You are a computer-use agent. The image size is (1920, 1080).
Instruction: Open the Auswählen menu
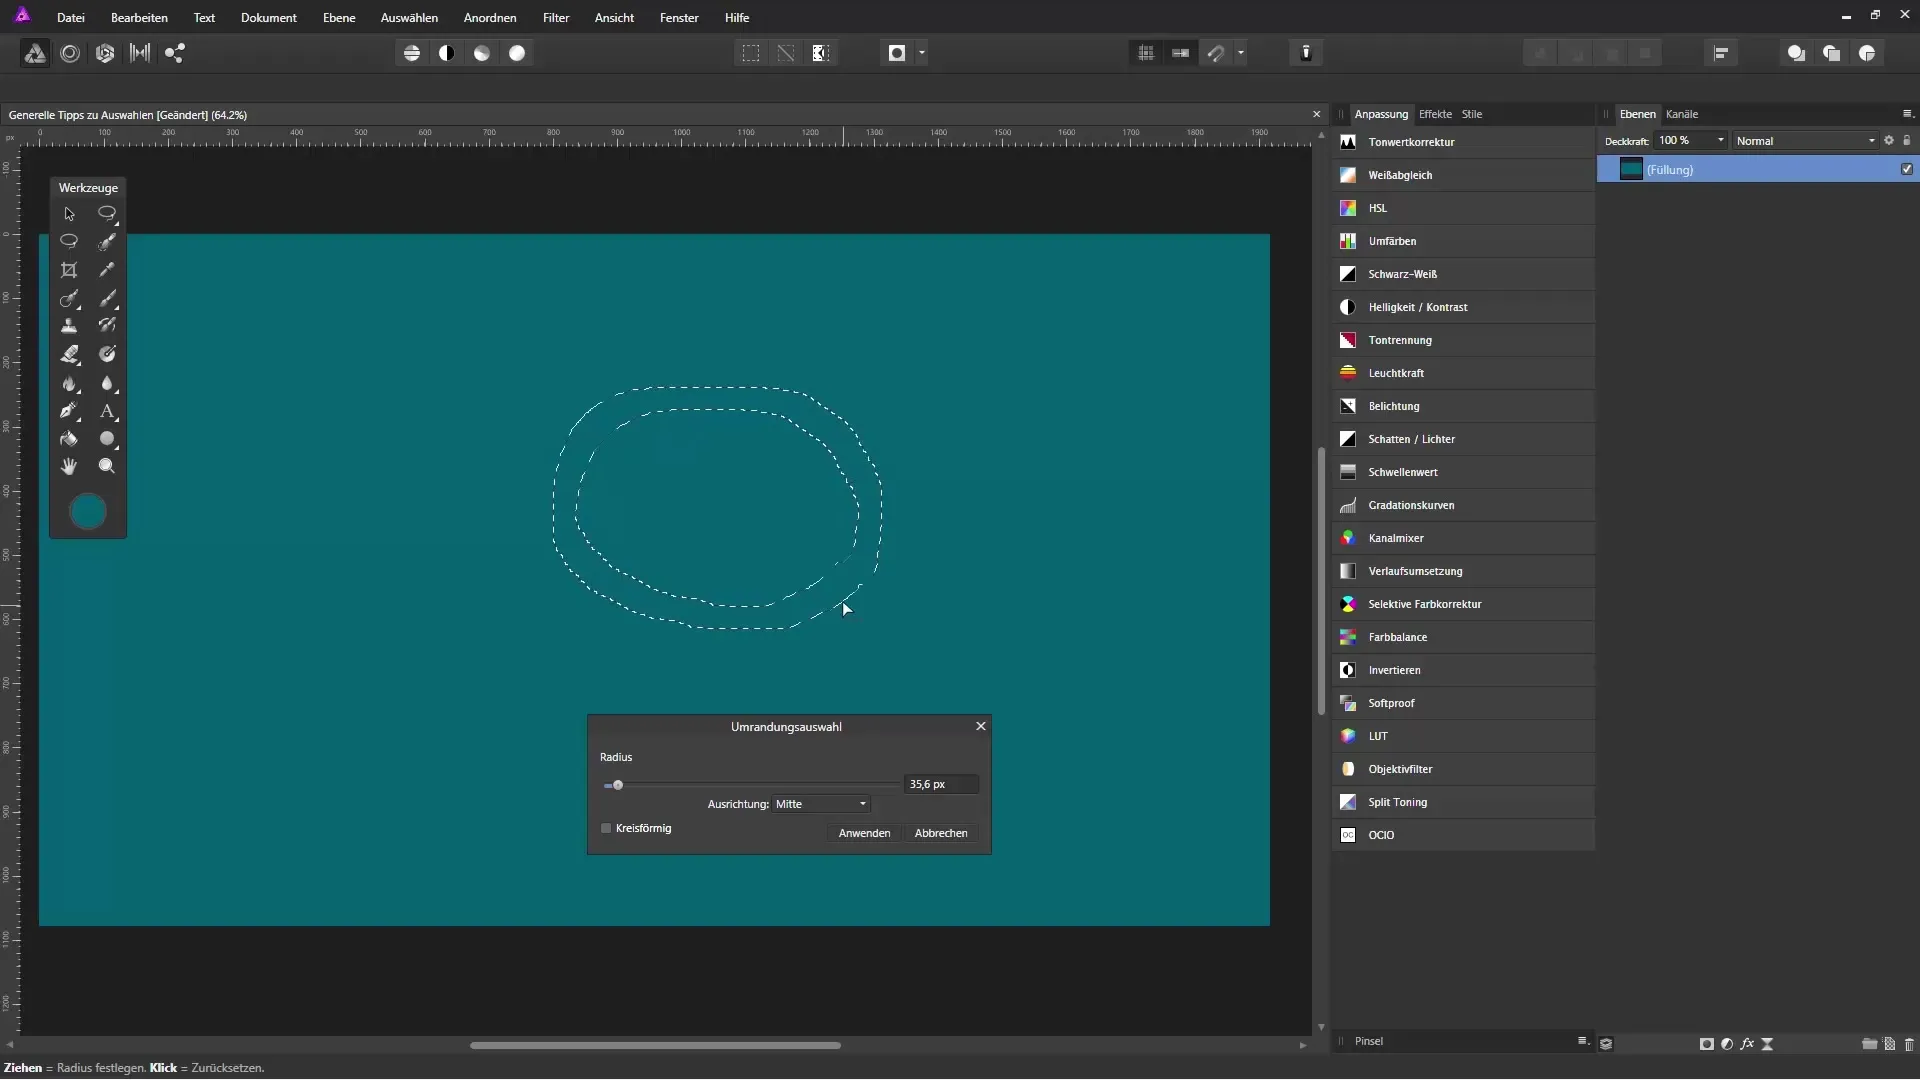pos(409,18)
